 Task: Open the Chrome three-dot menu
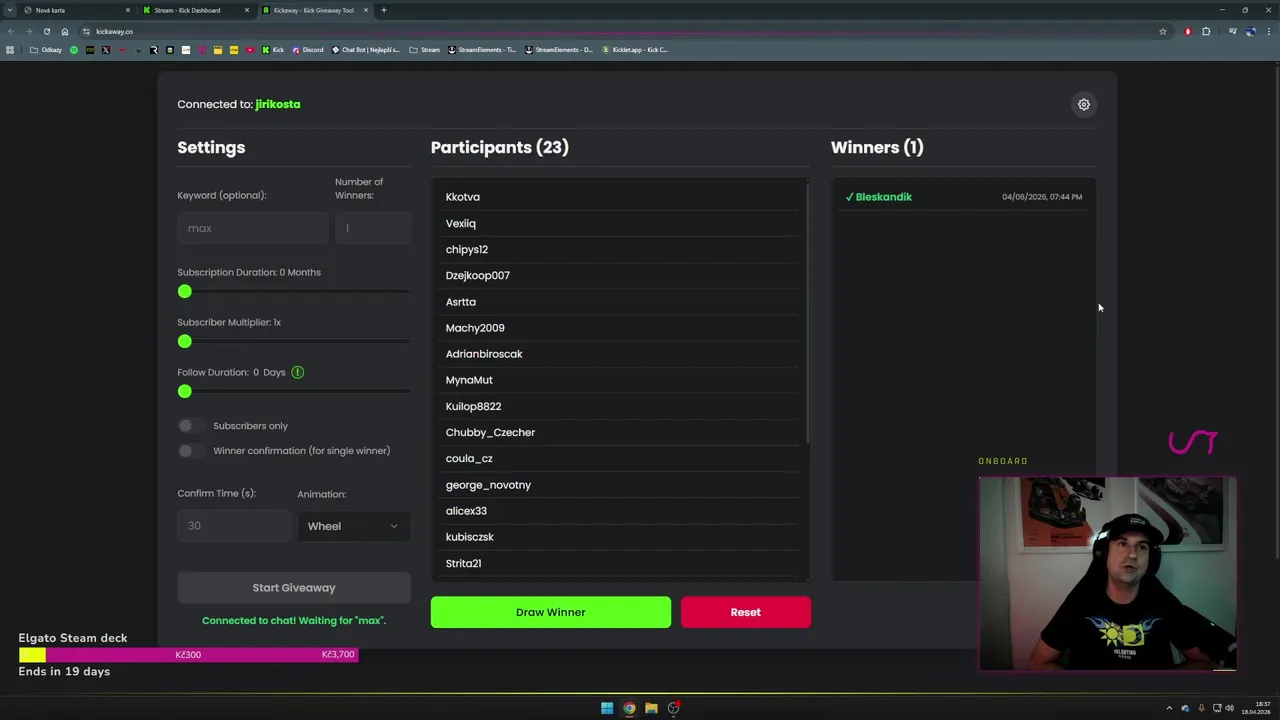click(1269, 31)
